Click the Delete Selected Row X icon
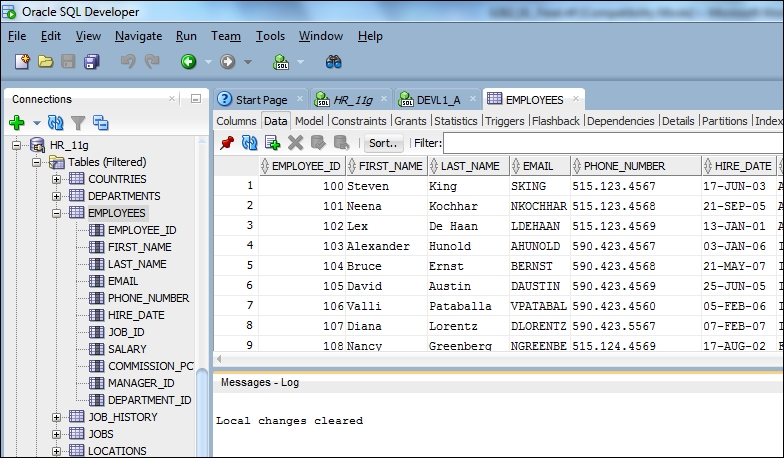 click(x=296, y=143)
